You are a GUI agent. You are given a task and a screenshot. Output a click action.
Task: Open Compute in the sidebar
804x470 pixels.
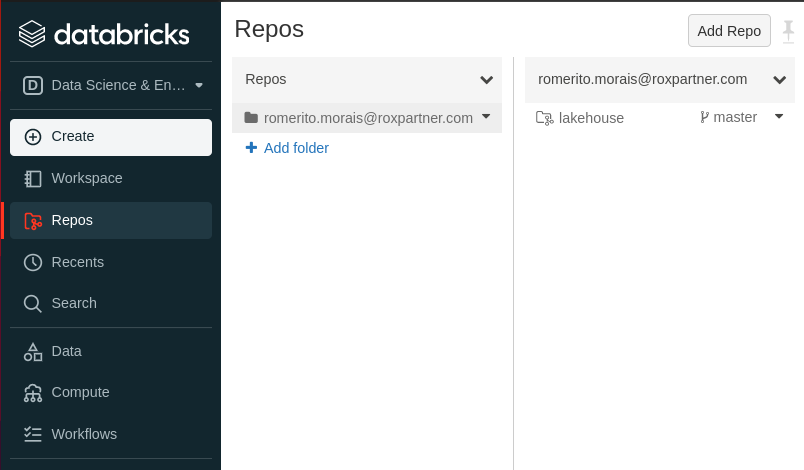[111, 393]
